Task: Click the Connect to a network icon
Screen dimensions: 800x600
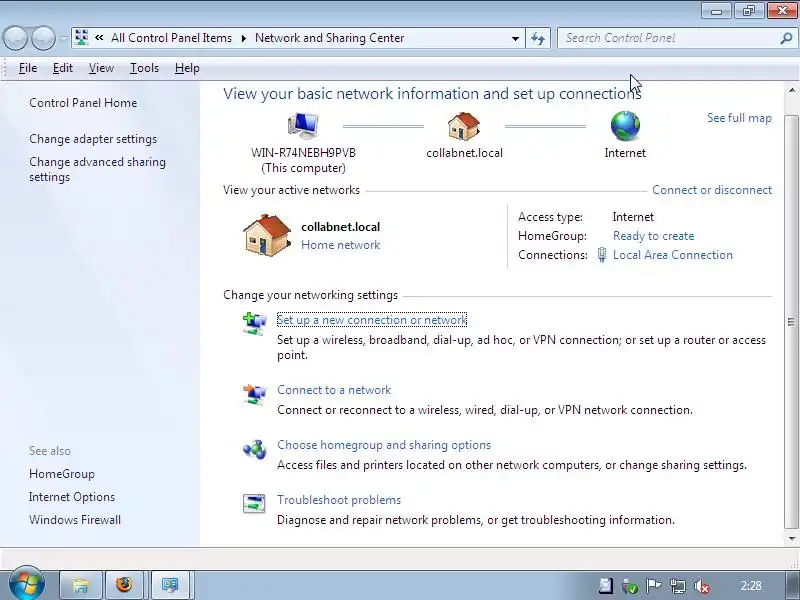Action: click(254, 394)
